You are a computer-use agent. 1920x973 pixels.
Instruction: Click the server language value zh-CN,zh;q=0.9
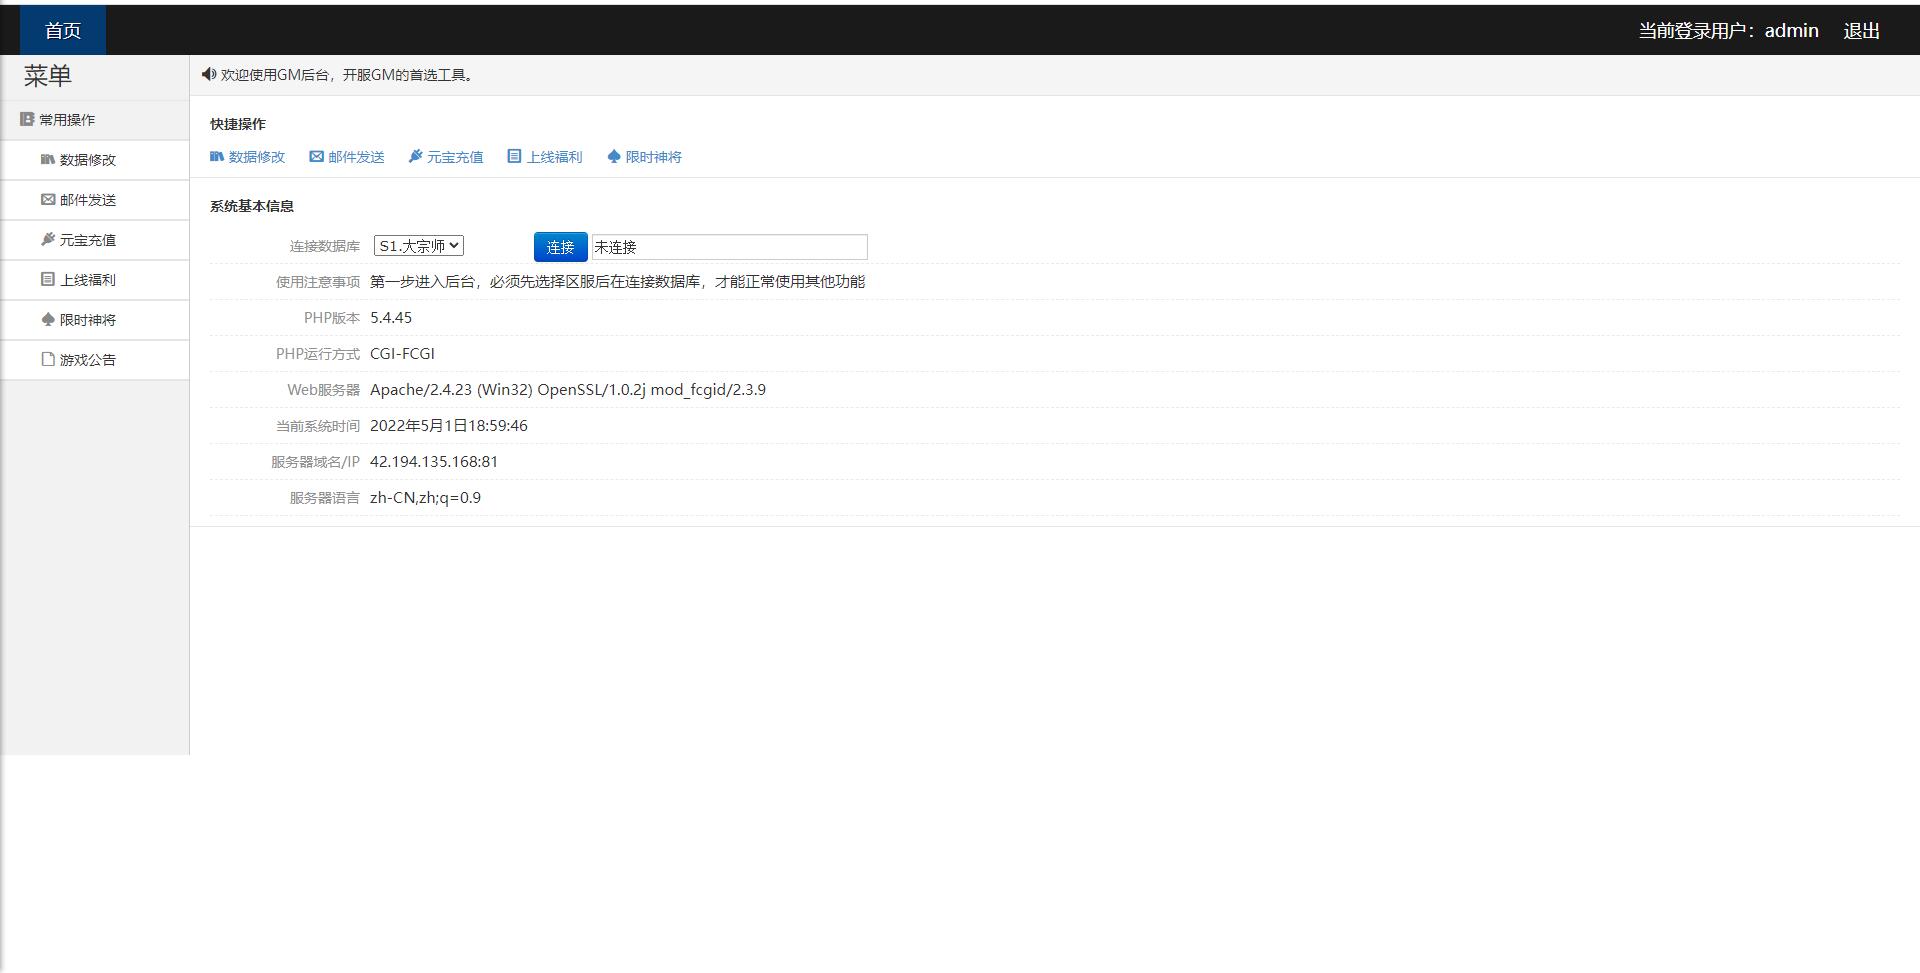425,497
